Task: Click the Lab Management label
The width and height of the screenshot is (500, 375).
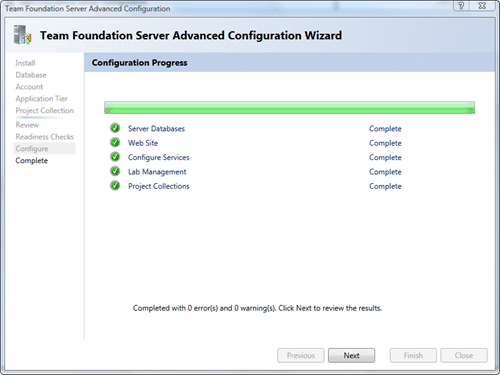Action: click(x=157, y=172)
